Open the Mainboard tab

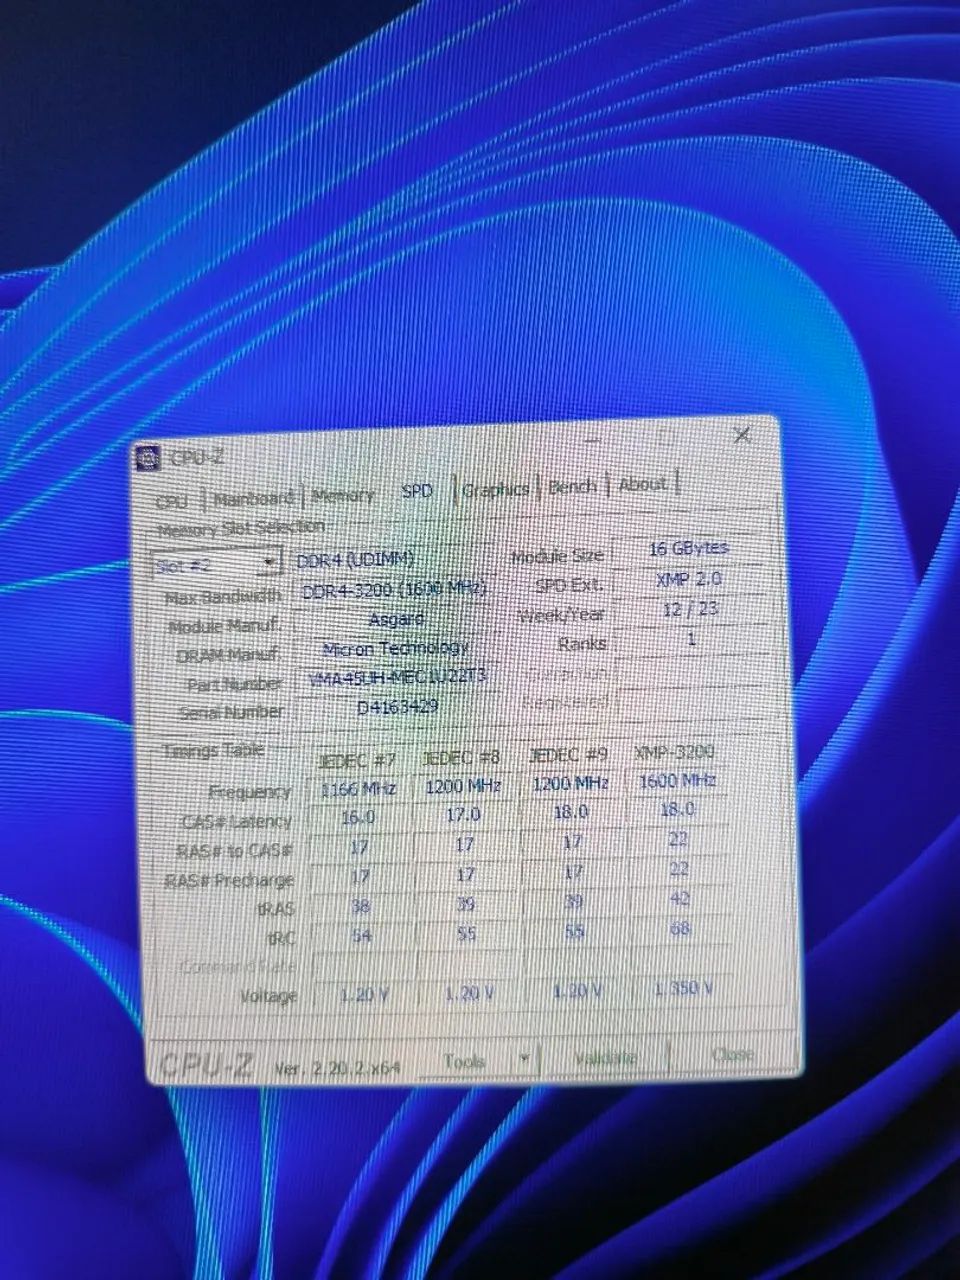click(x=254, y=497)
